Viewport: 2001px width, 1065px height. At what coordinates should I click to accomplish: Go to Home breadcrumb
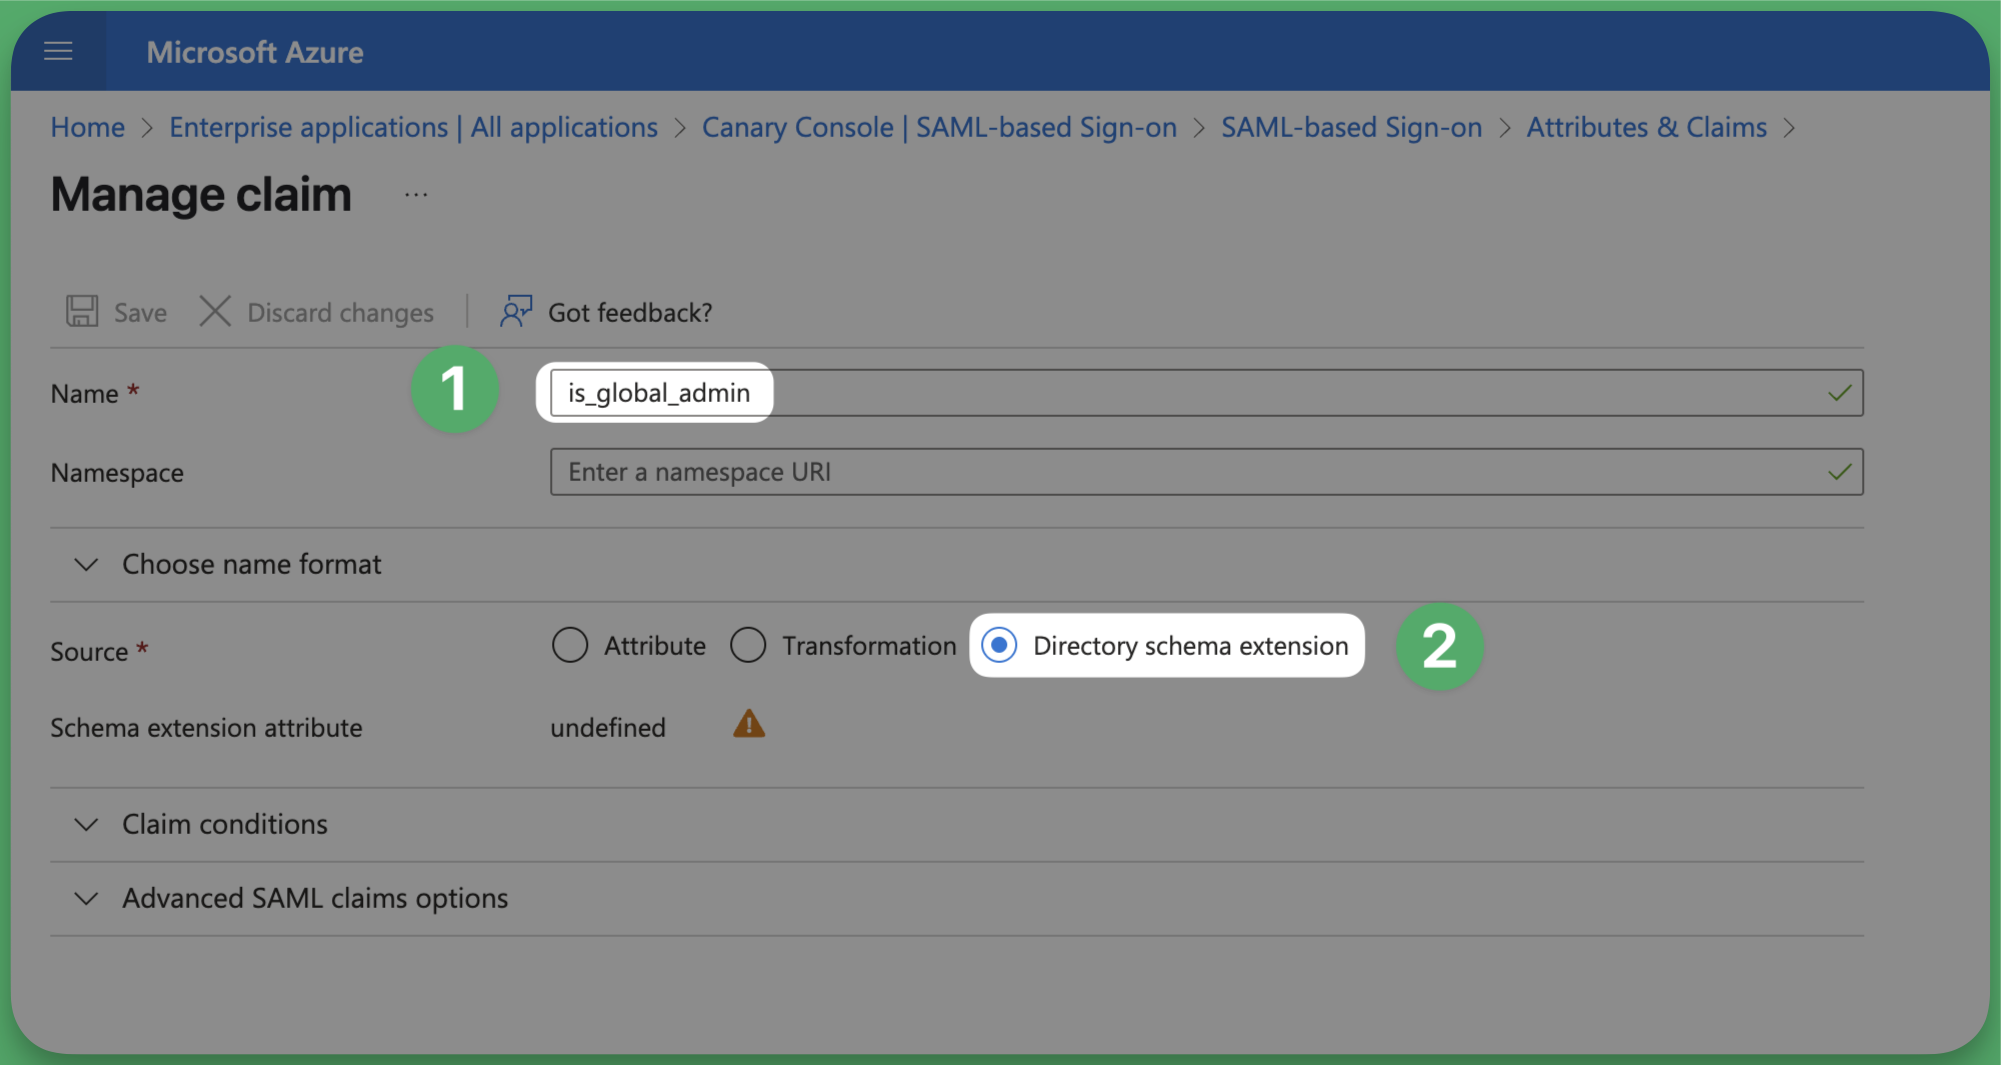coord(88,127)
